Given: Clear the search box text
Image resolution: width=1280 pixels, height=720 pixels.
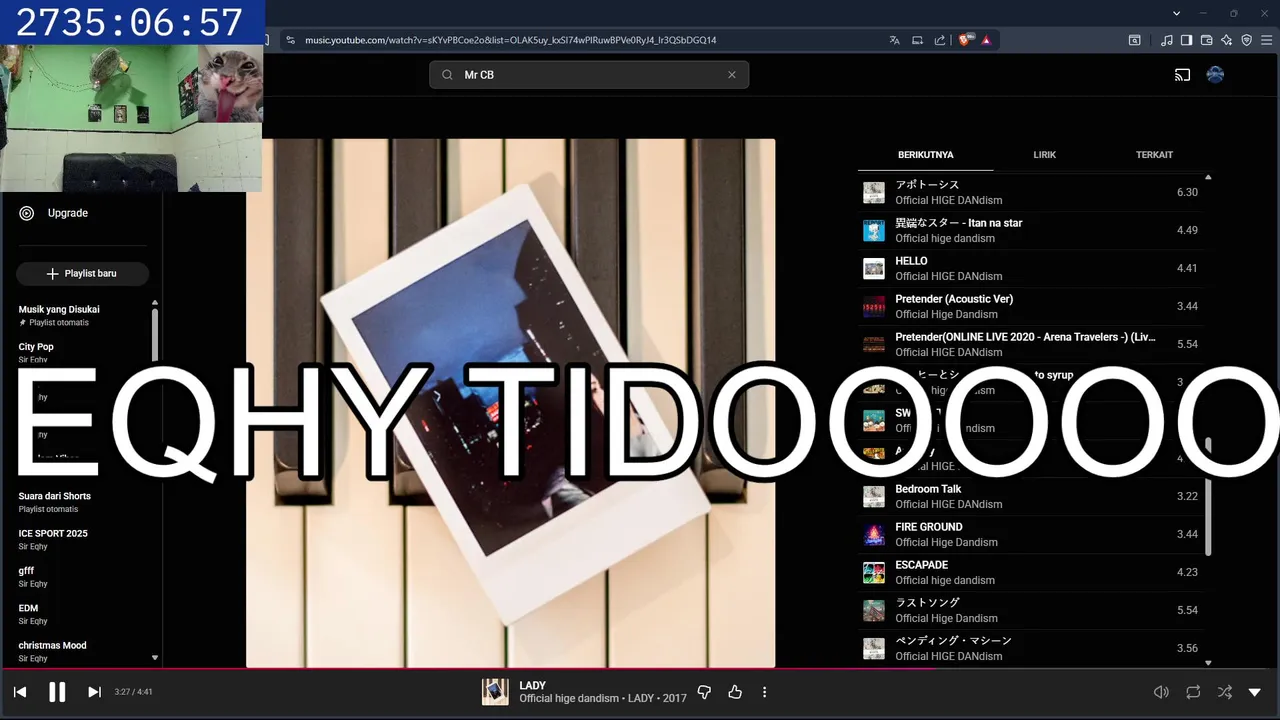Looking at the screenshot, I should click(x=732, y=75).
